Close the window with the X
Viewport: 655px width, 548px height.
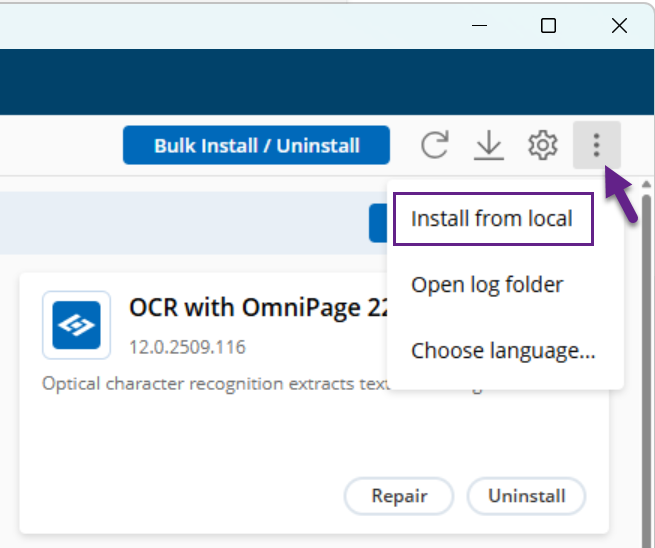620,26
